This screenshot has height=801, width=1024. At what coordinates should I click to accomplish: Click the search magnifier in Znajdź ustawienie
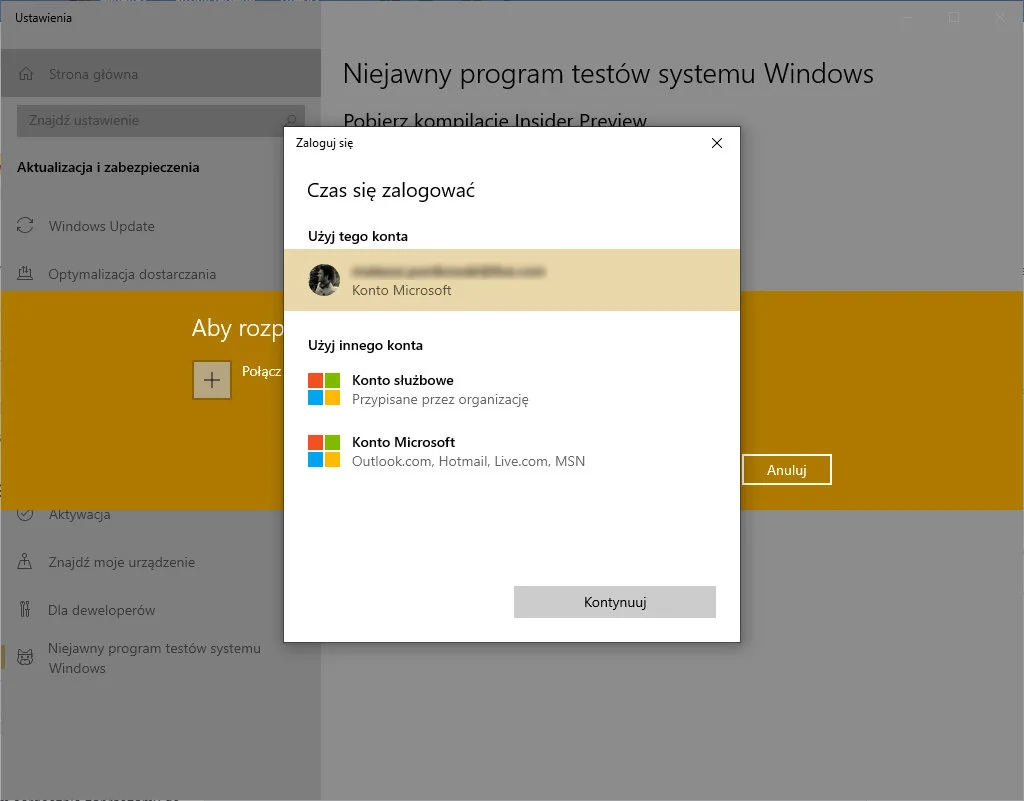click(292, 120)
